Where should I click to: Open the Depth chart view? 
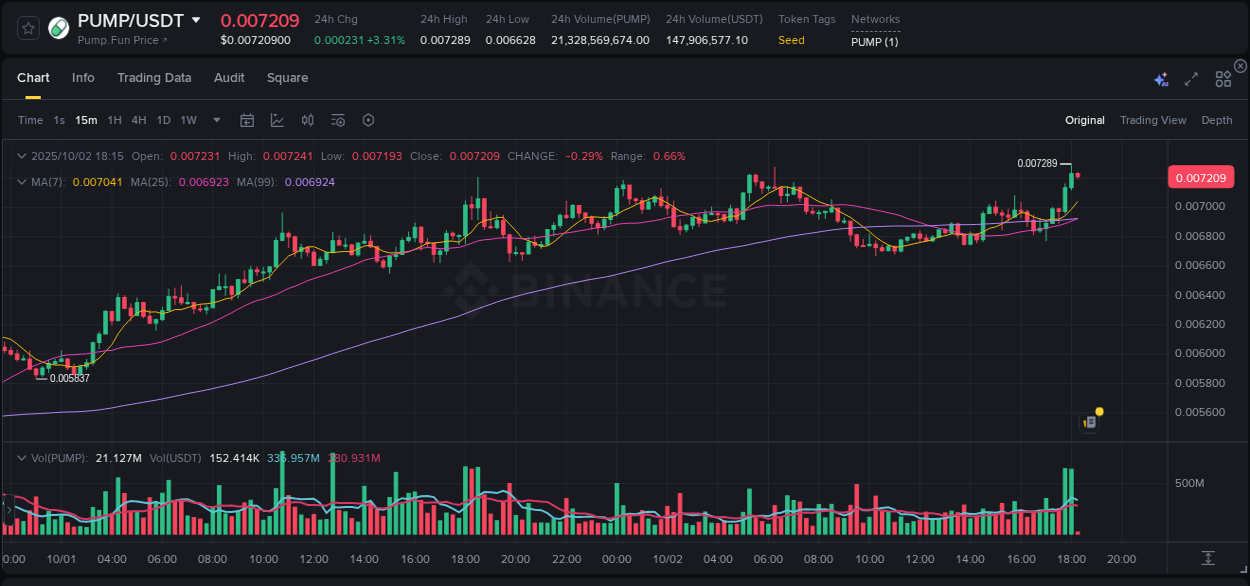pos(1217,120)
